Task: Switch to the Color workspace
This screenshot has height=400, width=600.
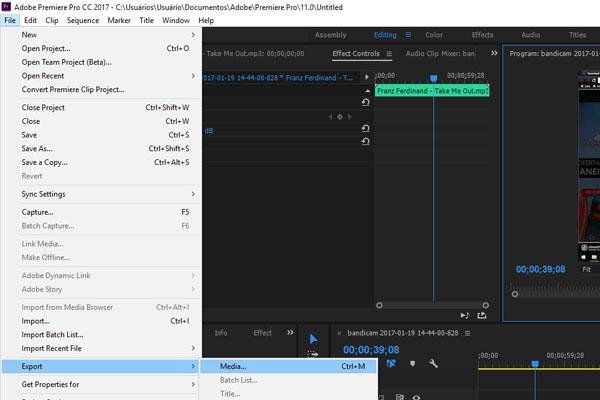Action: click(434, 35)
